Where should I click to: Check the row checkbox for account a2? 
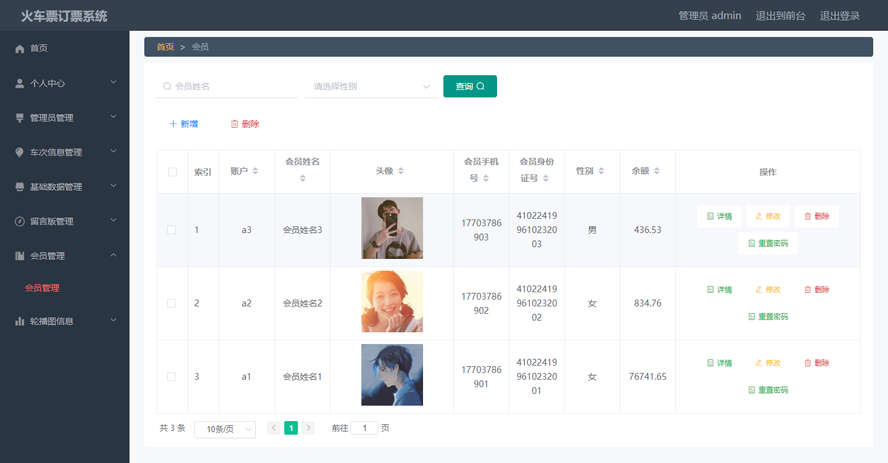(x=171, y=303)
